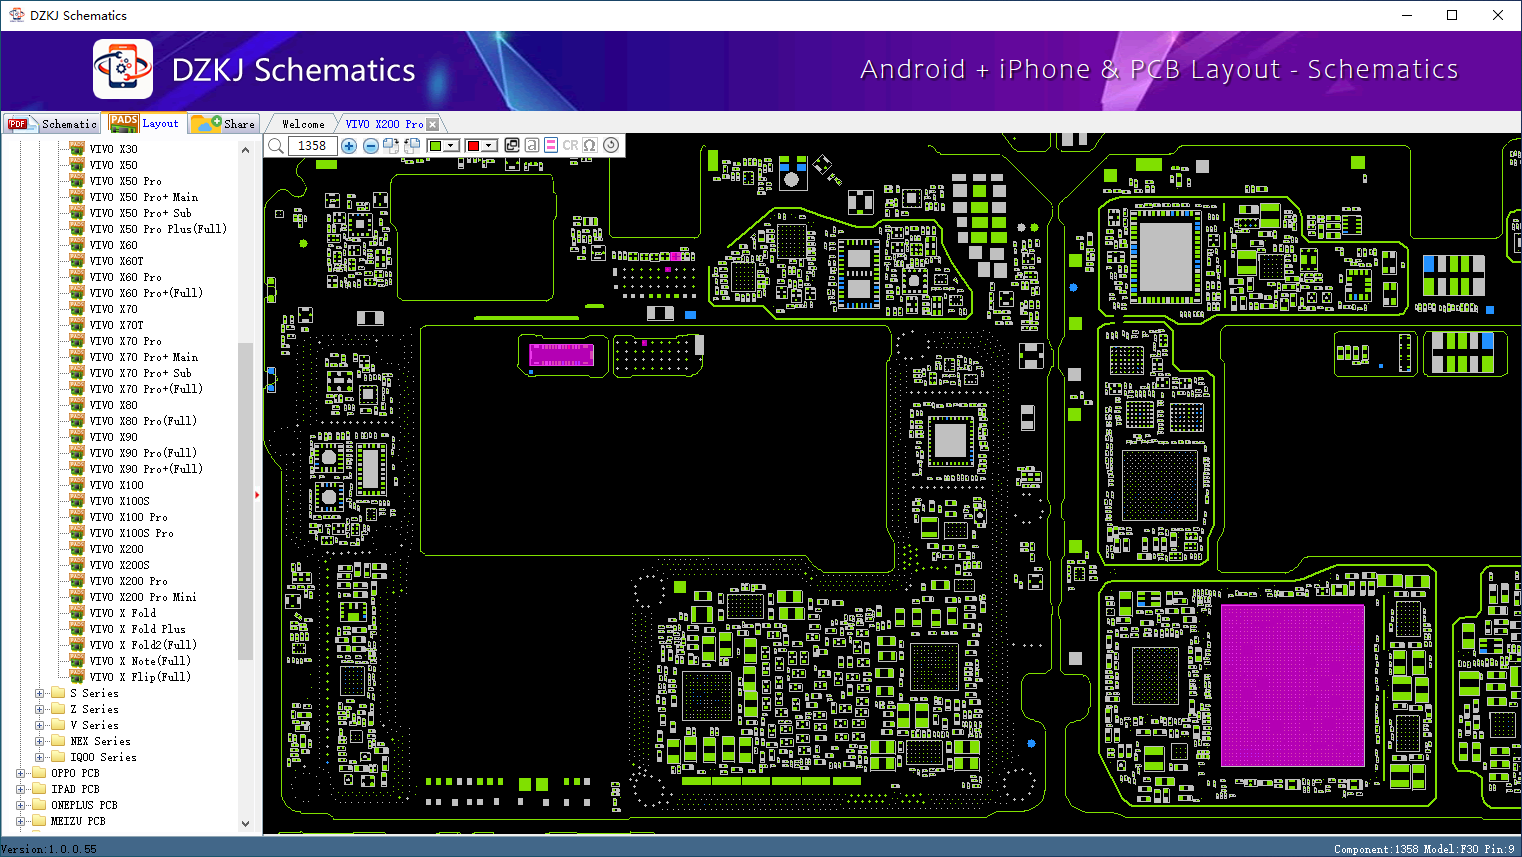Screen dimensions: 1522x857
Task: Click the red color swatch in toolbar
Action: (474, 146)
